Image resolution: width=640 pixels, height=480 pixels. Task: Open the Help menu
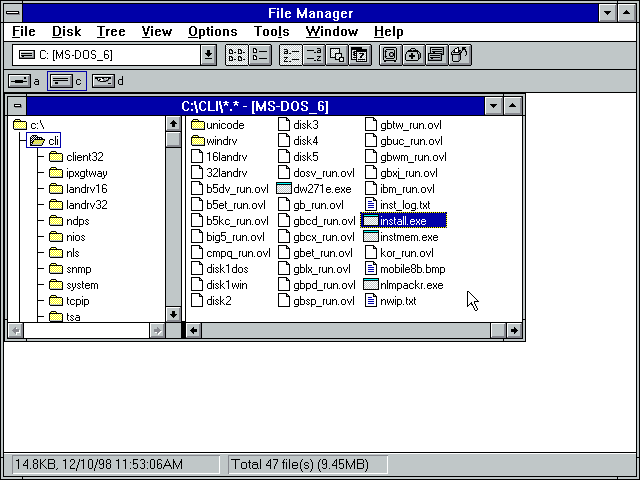pyautogui.click(x=389, y=31)
